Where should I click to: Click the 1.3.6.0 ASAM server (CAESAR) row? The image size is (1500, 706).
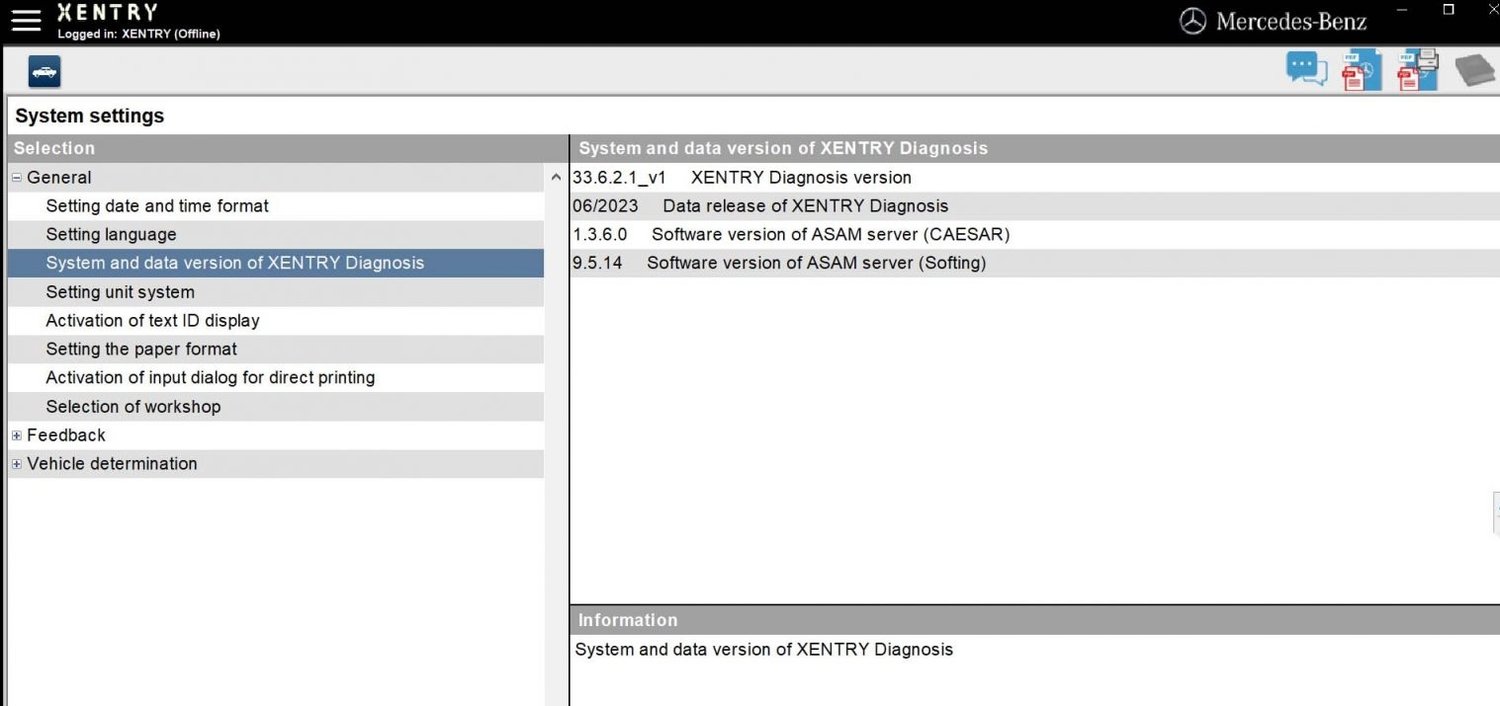(x=1035, y=235)
